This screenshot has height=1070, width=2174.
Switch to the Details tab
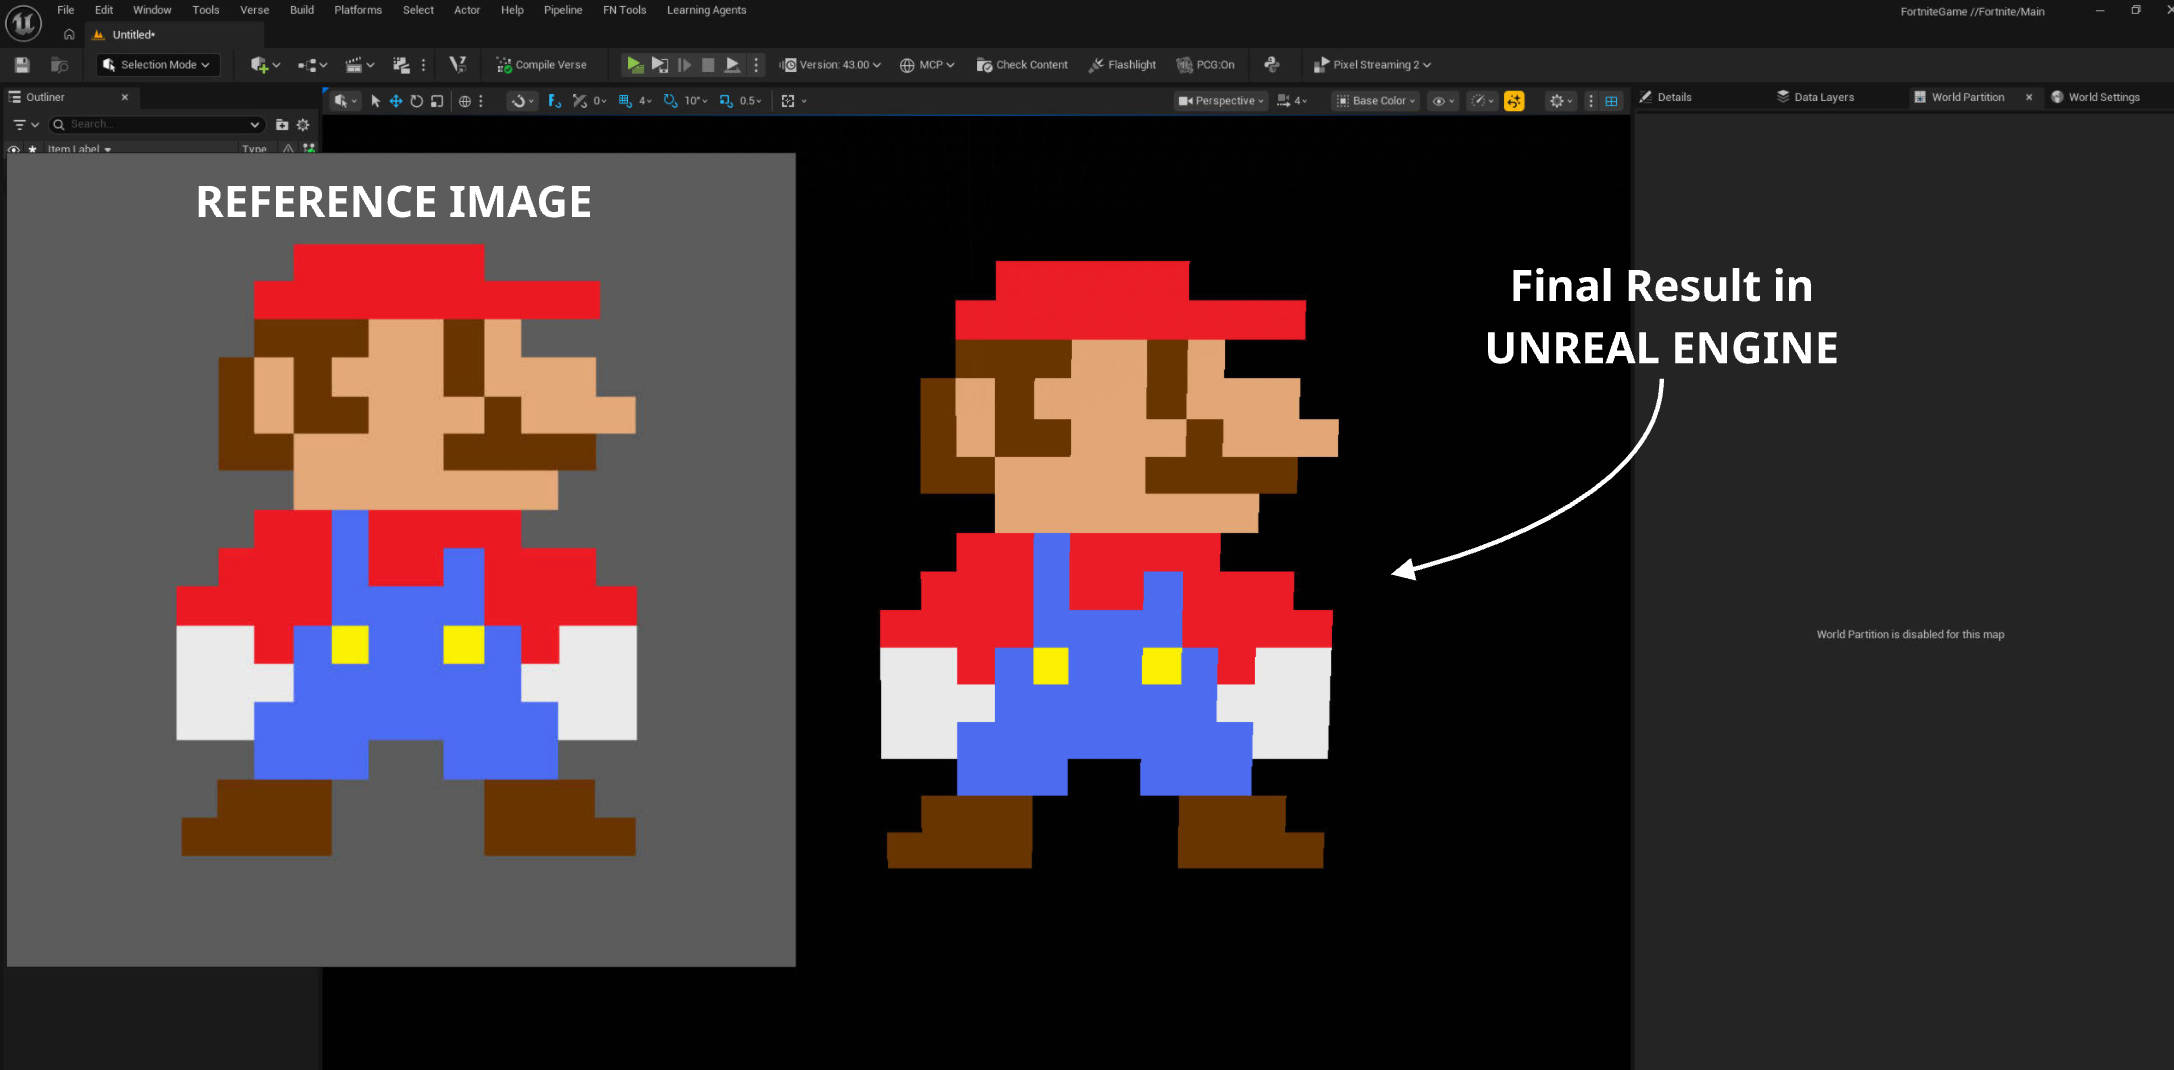click(x=1666, y=97)
